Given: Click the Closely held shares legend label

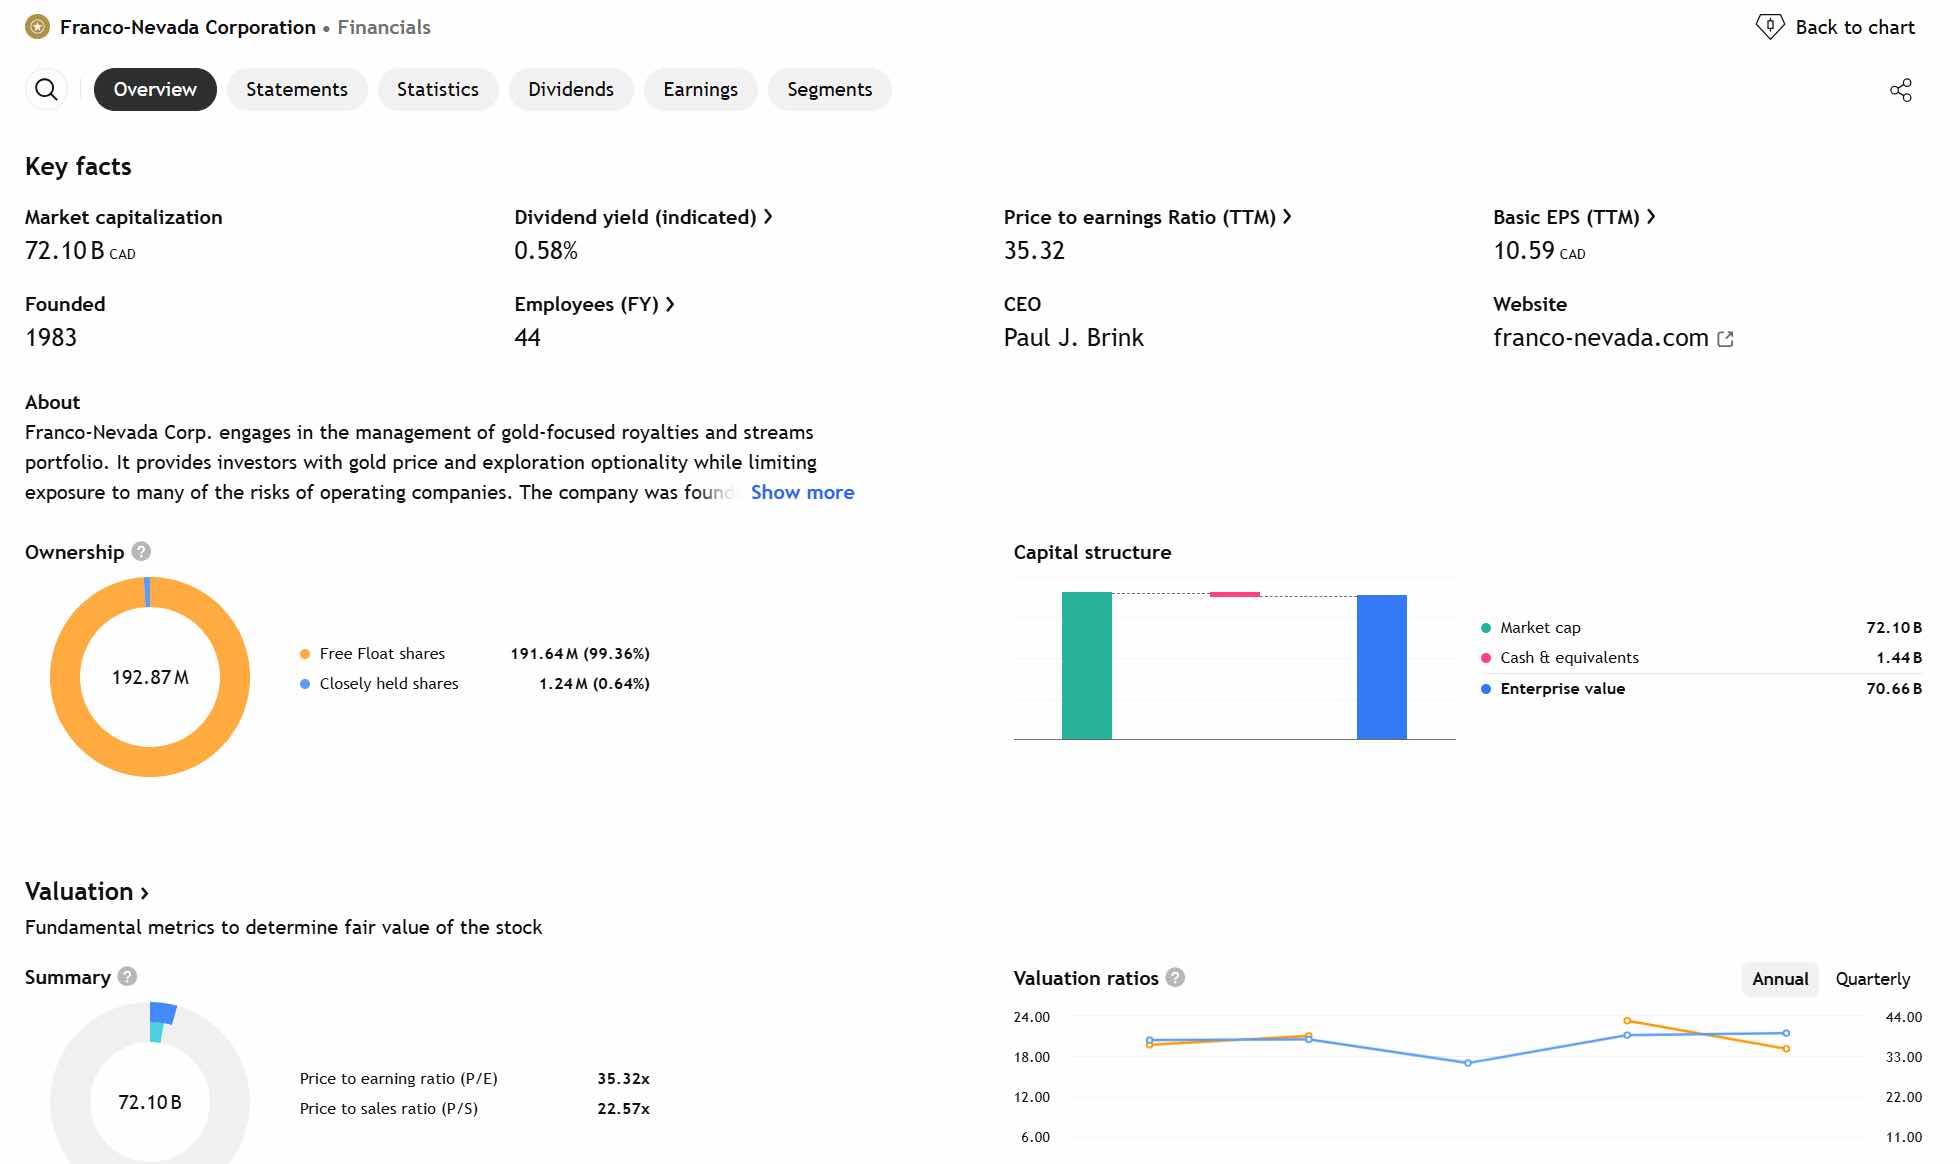Looking at the screenshot, I should [389, 684].
